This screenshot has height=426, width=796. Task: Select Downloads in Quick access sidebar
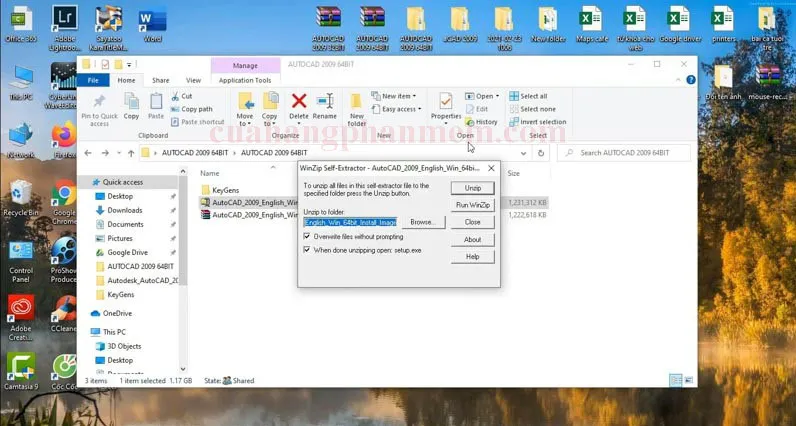pos(125,210)
